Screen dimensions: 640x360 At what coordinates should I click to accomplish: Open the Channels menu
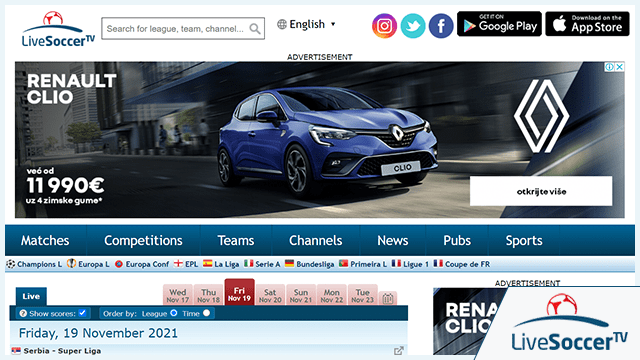pos(316,240)
